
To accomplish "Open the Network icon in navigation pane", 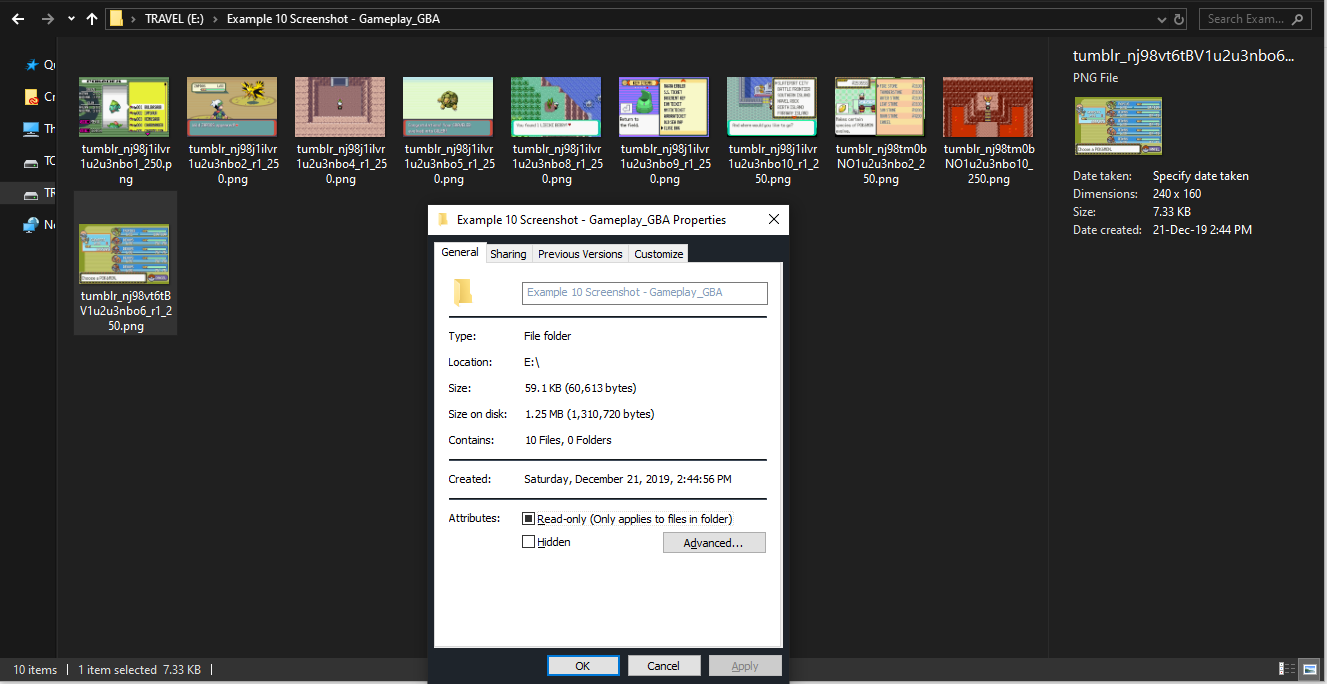I will tap(31, 225).
